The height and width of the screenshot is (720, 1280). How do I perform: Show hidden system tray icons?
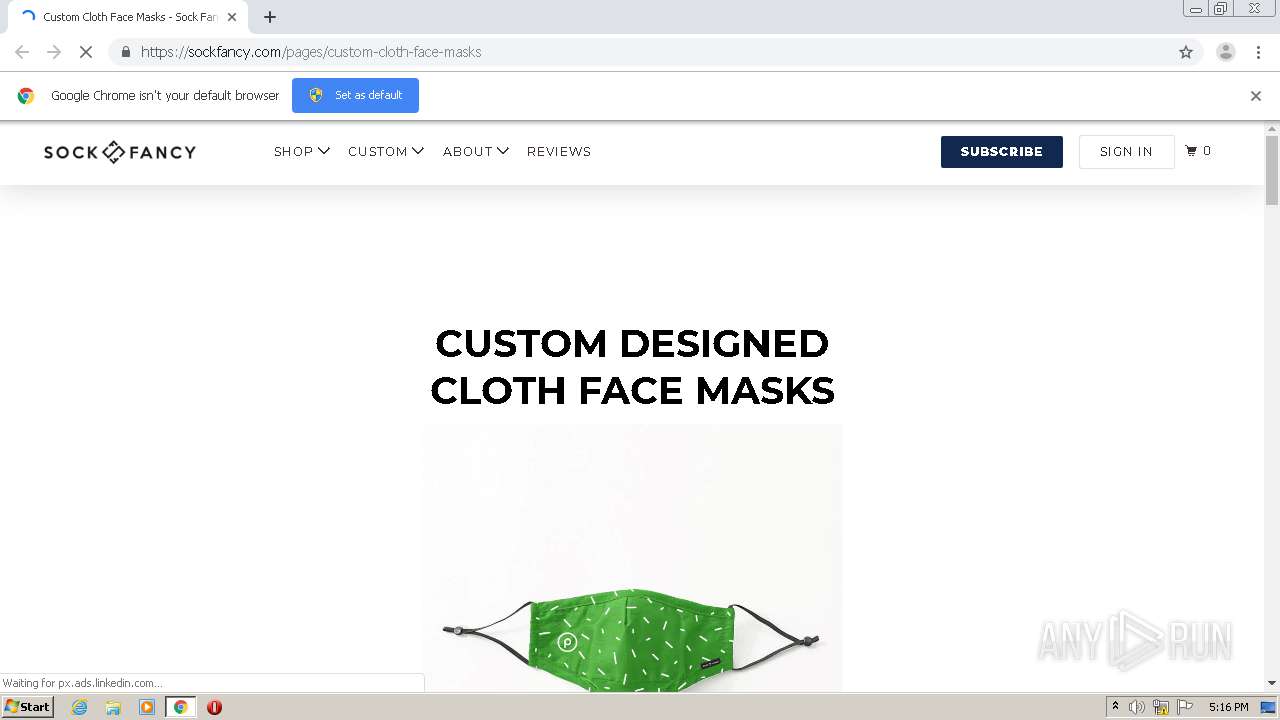click(x=1115, y=707)
